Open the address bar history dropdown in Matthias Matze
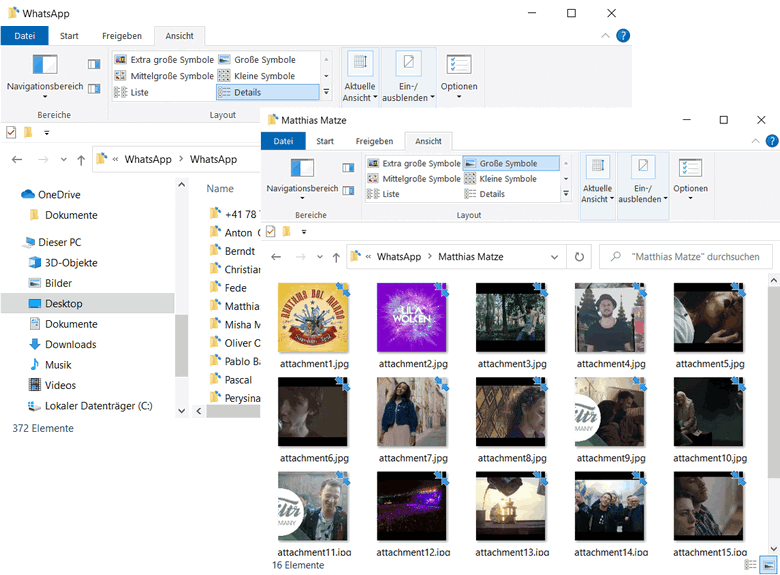 [x=554, y=257]
